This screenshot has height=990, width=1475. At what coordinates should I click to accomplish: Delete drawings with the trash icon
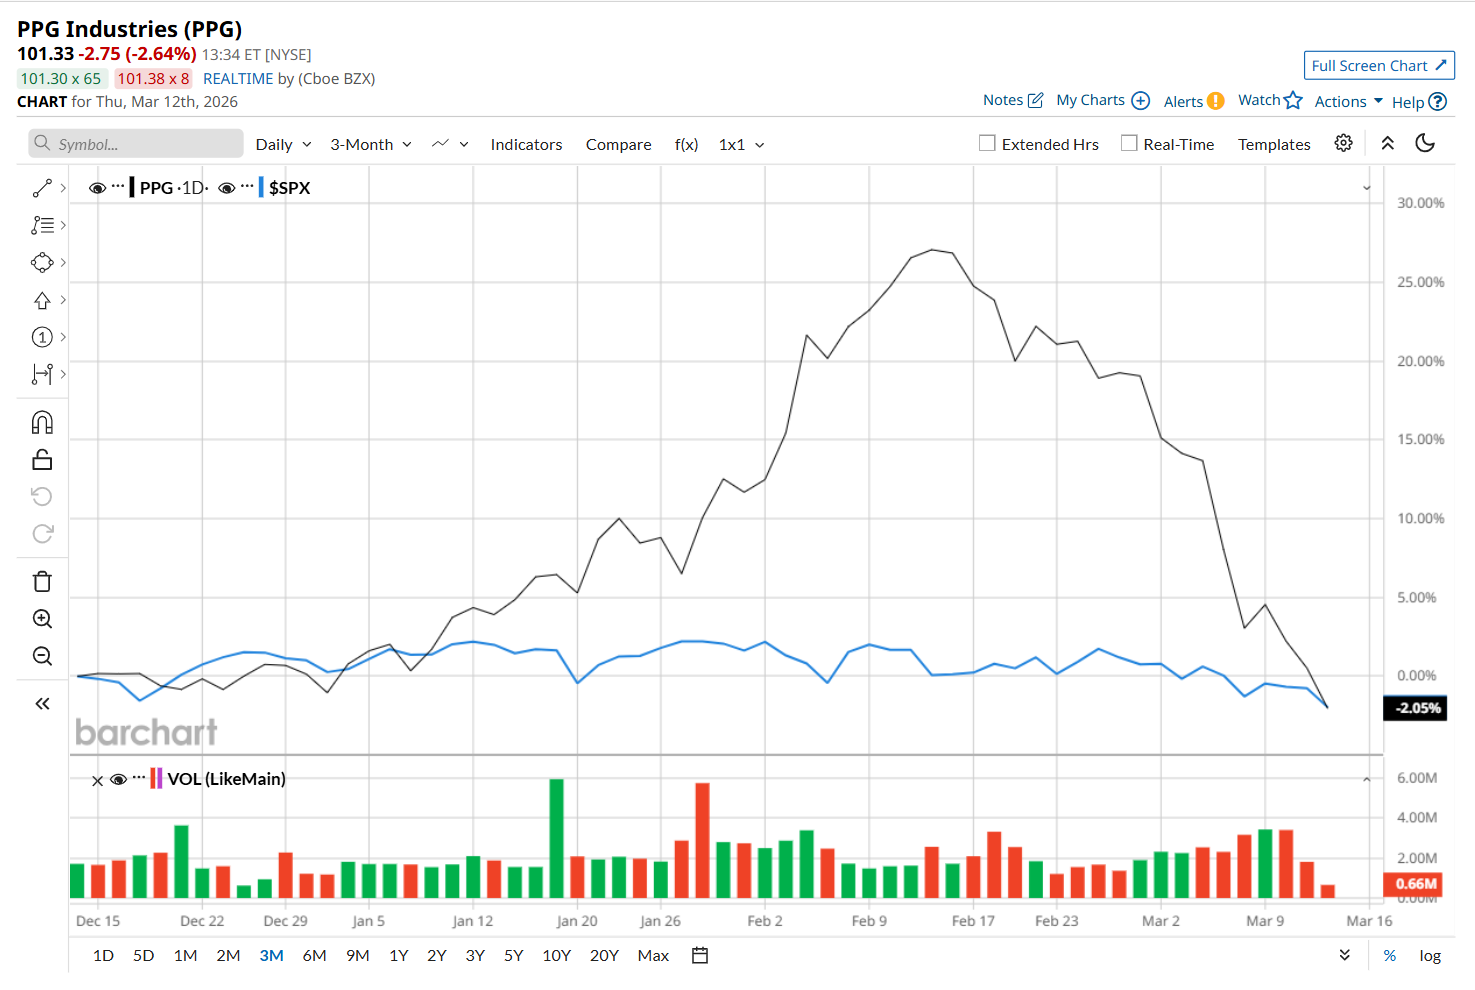click(42, 581)
